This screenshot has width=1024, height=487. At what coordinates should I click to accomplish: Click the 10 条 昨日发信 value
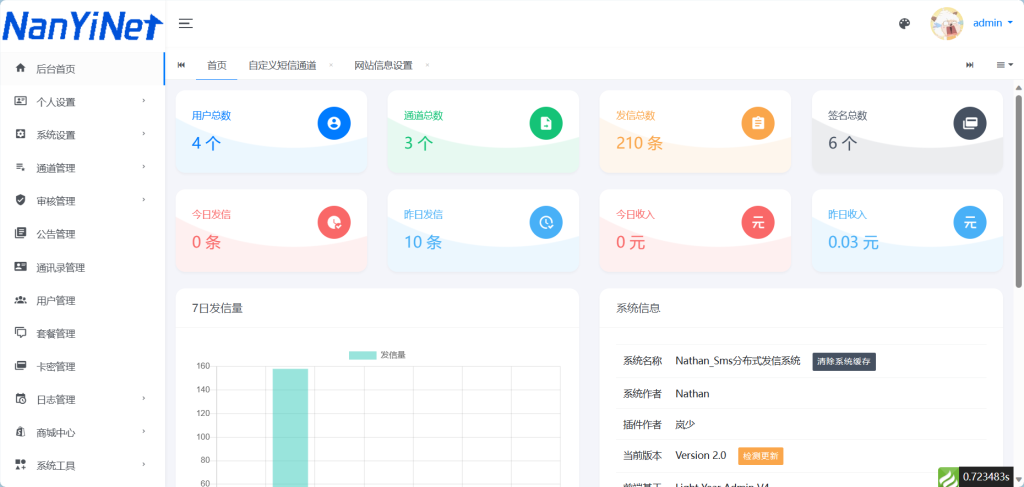pyautogui.click(x=423, y=242)
